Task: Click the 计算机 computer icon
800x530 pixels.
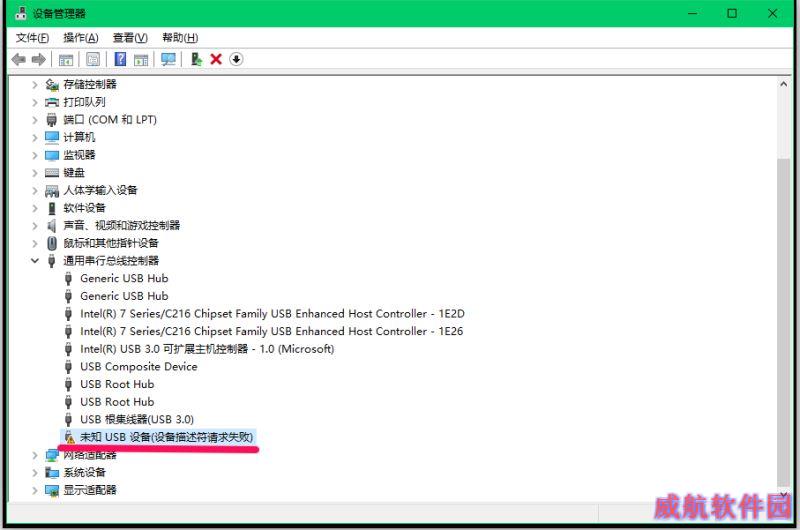Action: [x=52, y=137]
